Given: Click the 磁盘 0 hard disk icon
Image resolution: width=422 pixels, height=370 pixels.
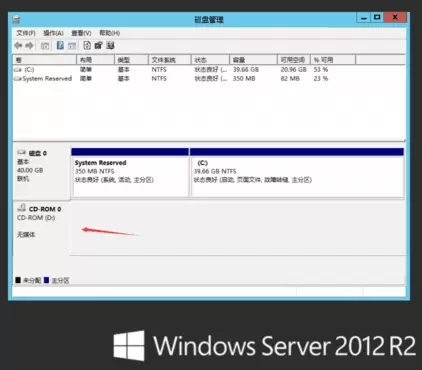Looking at the screenshot, I should pyautogui.click(x=22, y=152).
